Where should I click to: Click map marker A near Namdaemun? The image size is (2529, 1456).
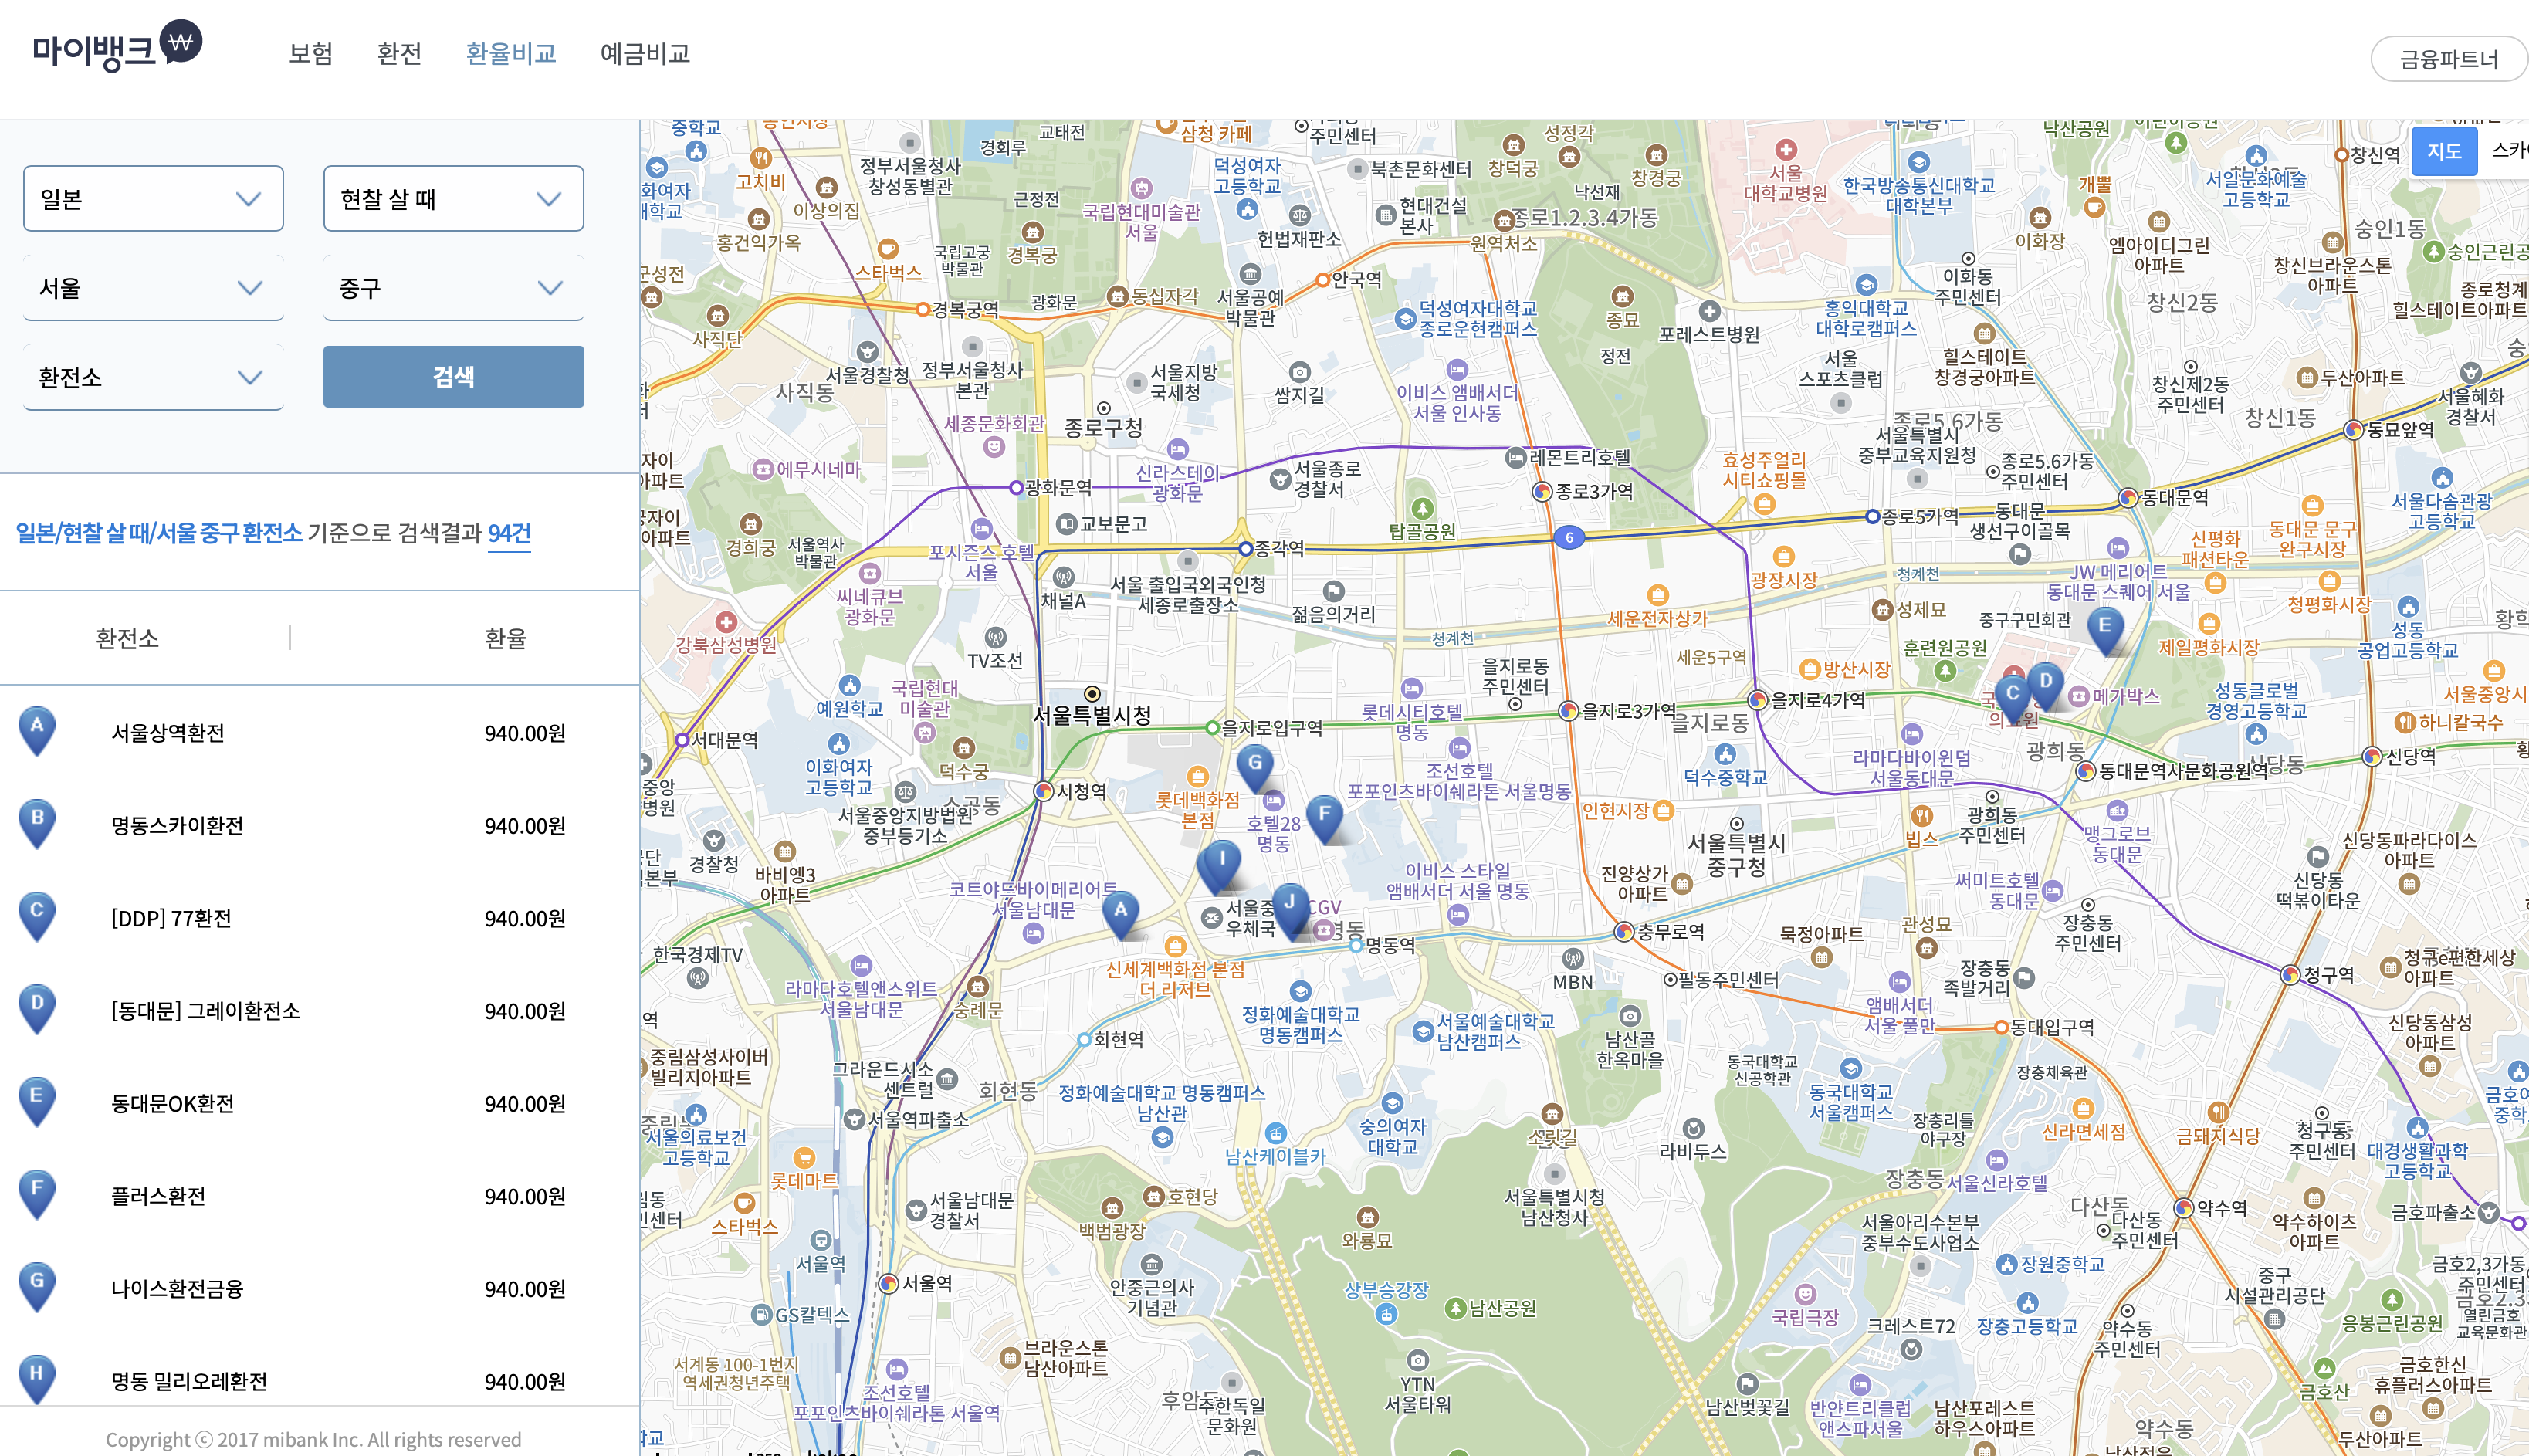click(1120, 911)
